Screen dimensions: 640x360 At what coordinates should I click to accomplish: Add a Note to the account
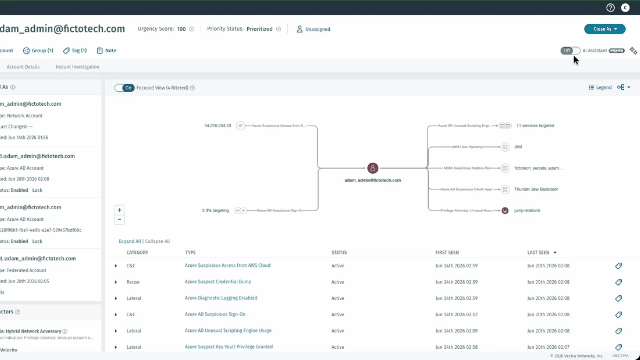coord(107,51)
